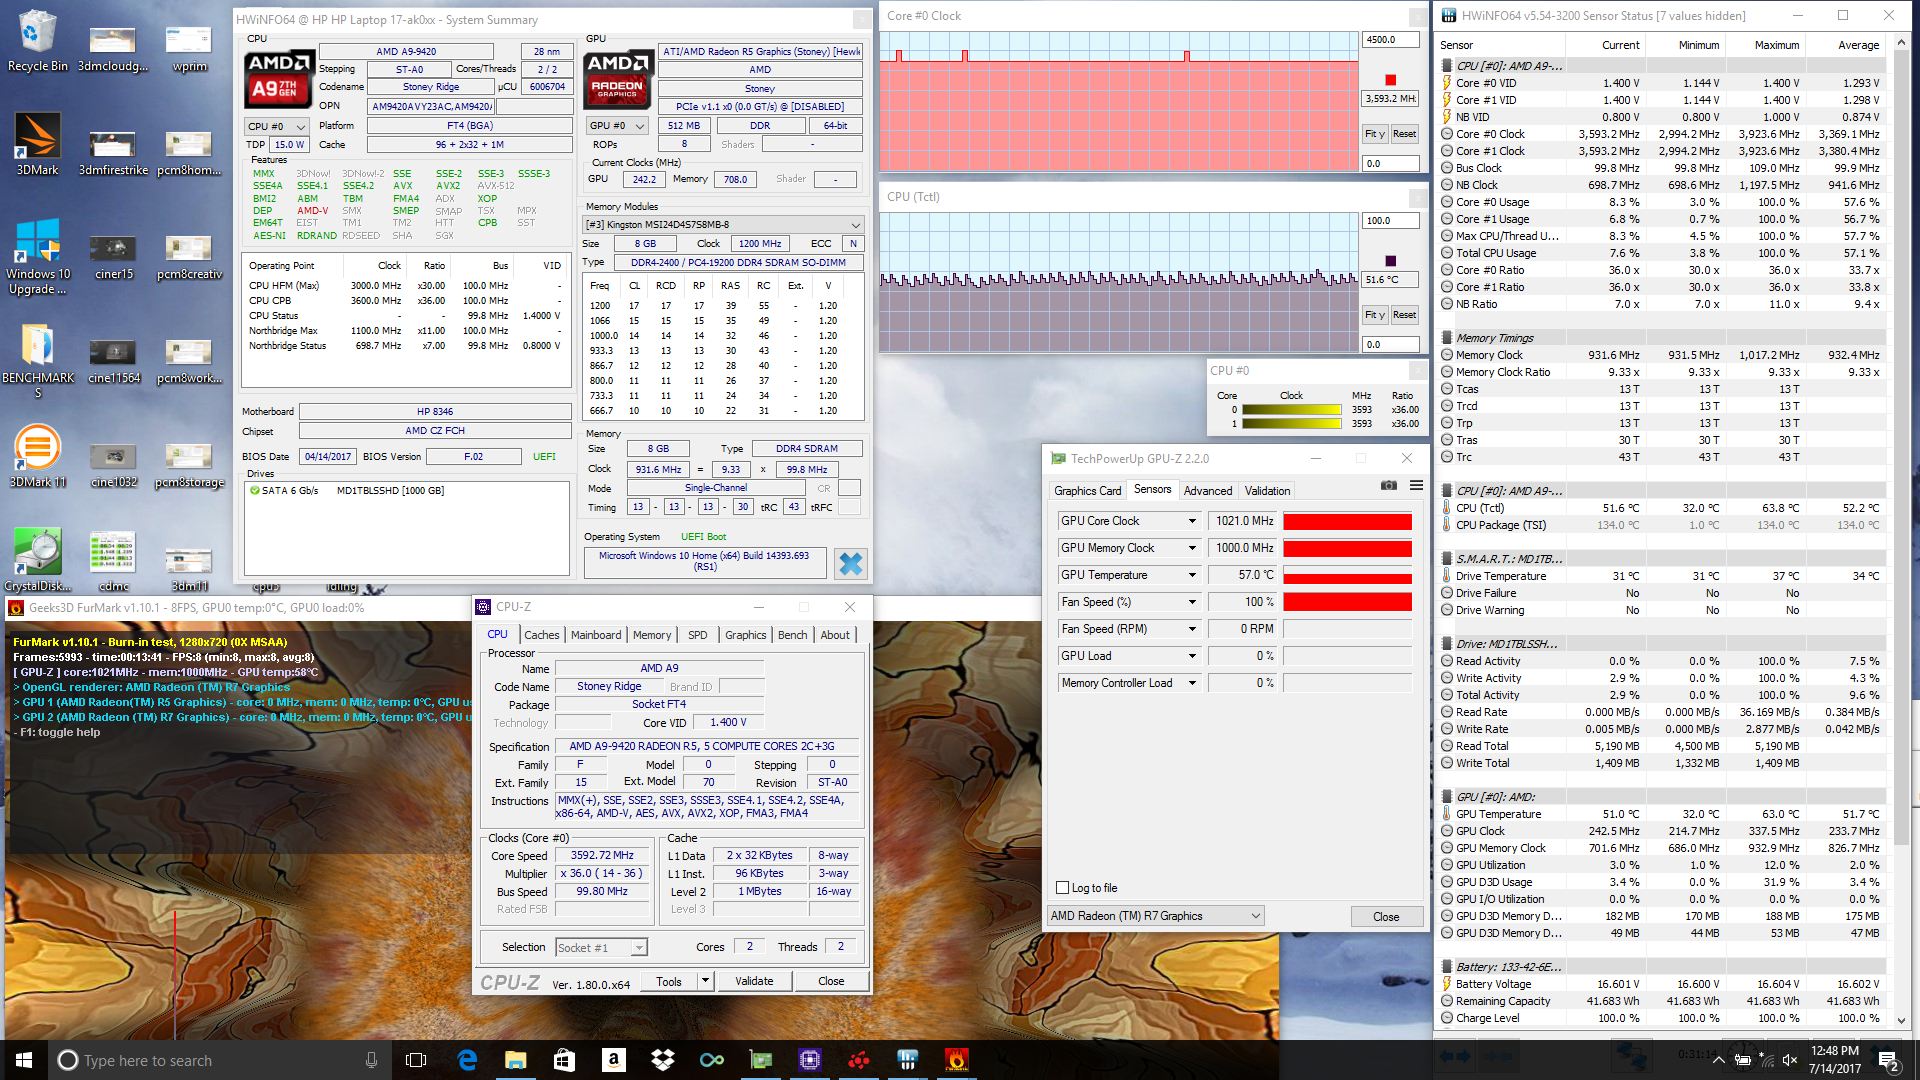Open the volume control in the system tray
1920x1080 pixels.
tap(1790, 1060)
